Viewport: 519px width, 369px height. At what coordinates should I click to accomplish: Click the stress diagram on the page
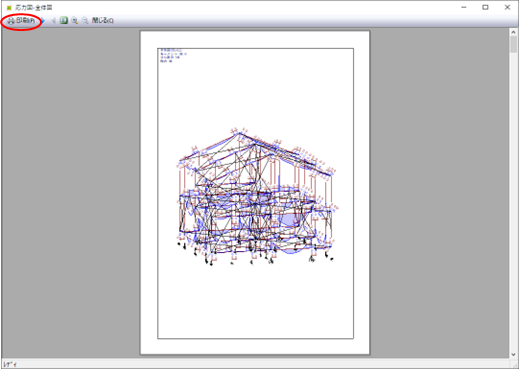tap(256, 196)
